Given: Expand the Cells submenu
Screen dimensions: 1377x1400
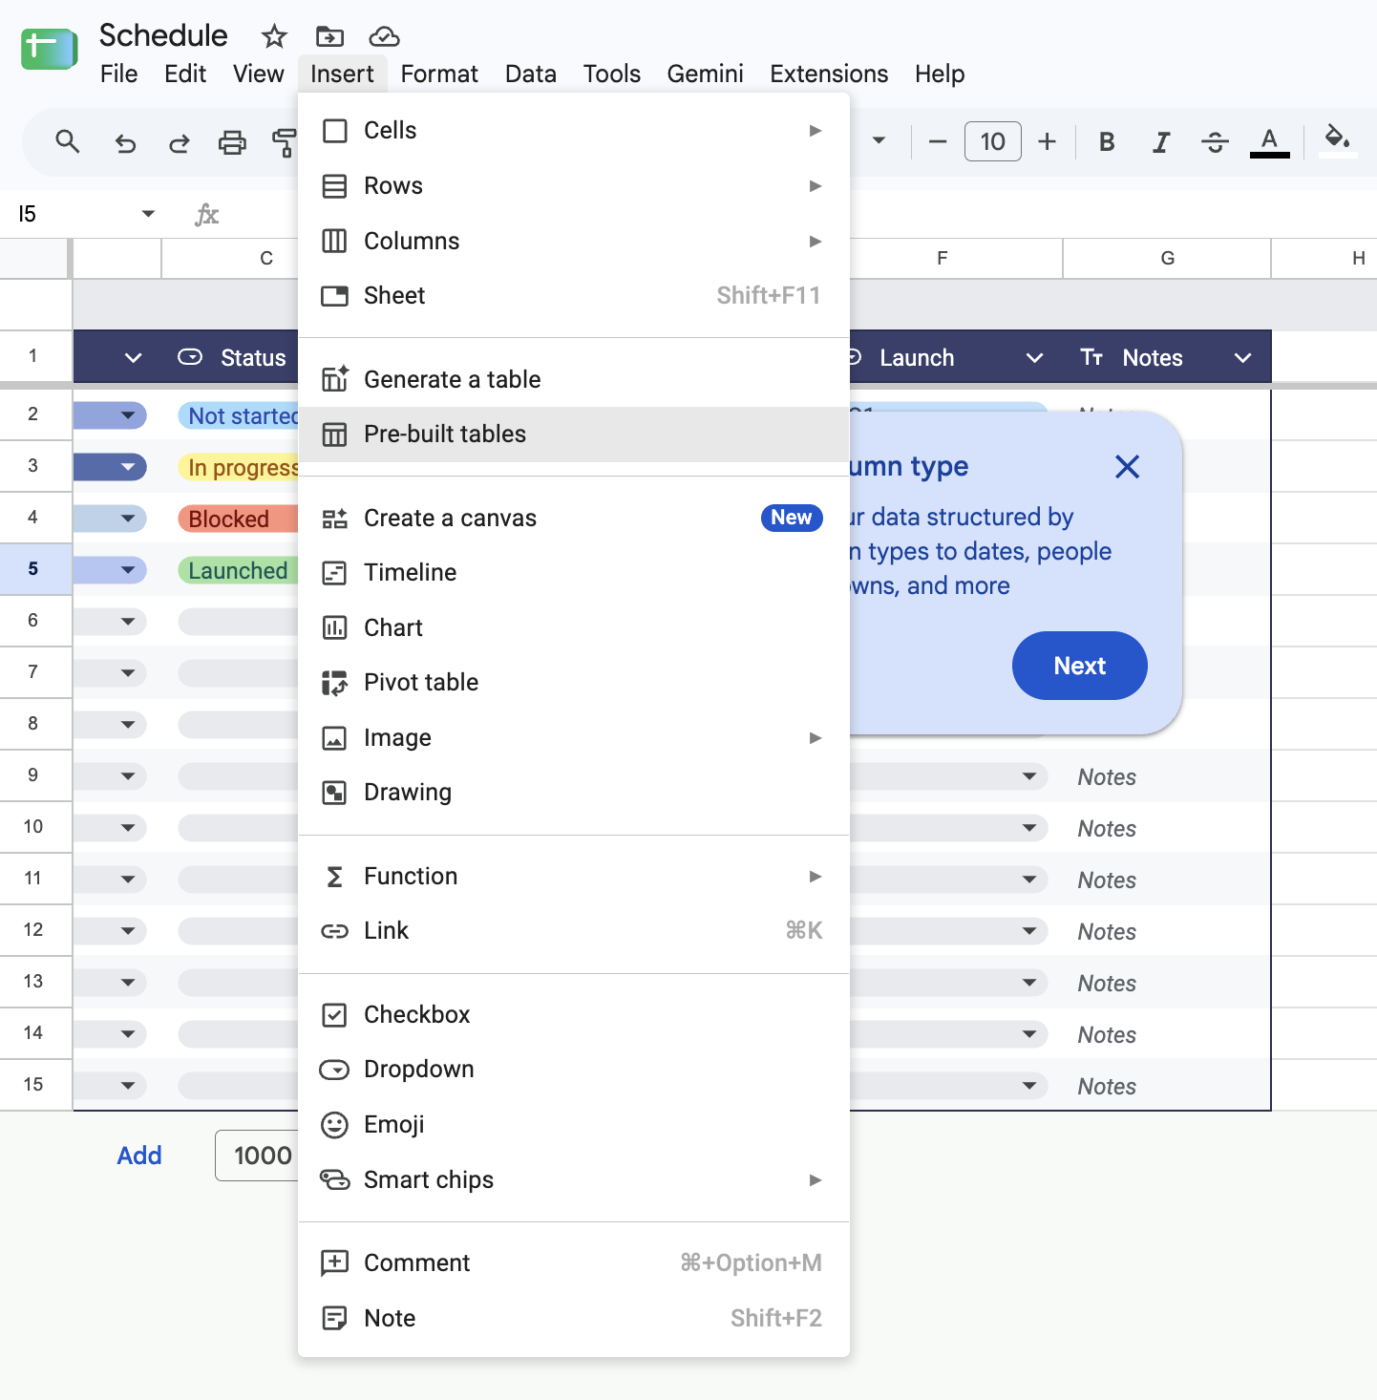Looking at the screenshot, I should pos(574,131).
